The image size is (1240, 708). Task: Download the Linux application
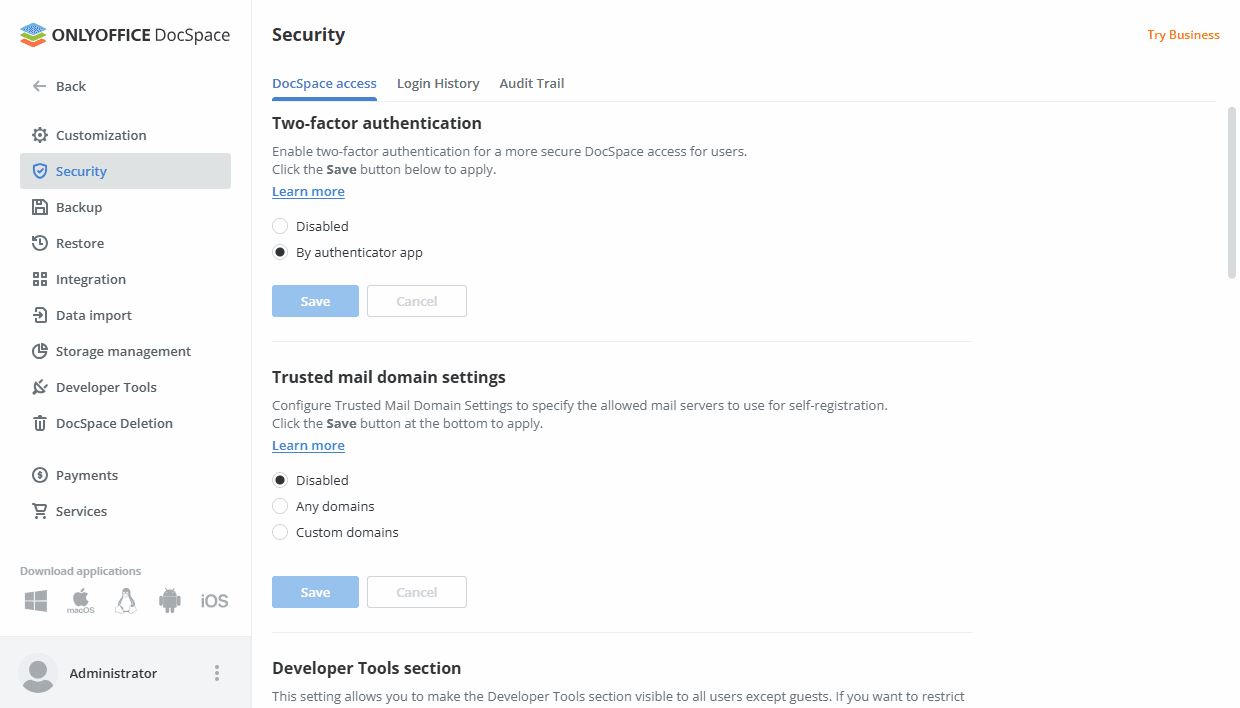click(x=125, y=599)
